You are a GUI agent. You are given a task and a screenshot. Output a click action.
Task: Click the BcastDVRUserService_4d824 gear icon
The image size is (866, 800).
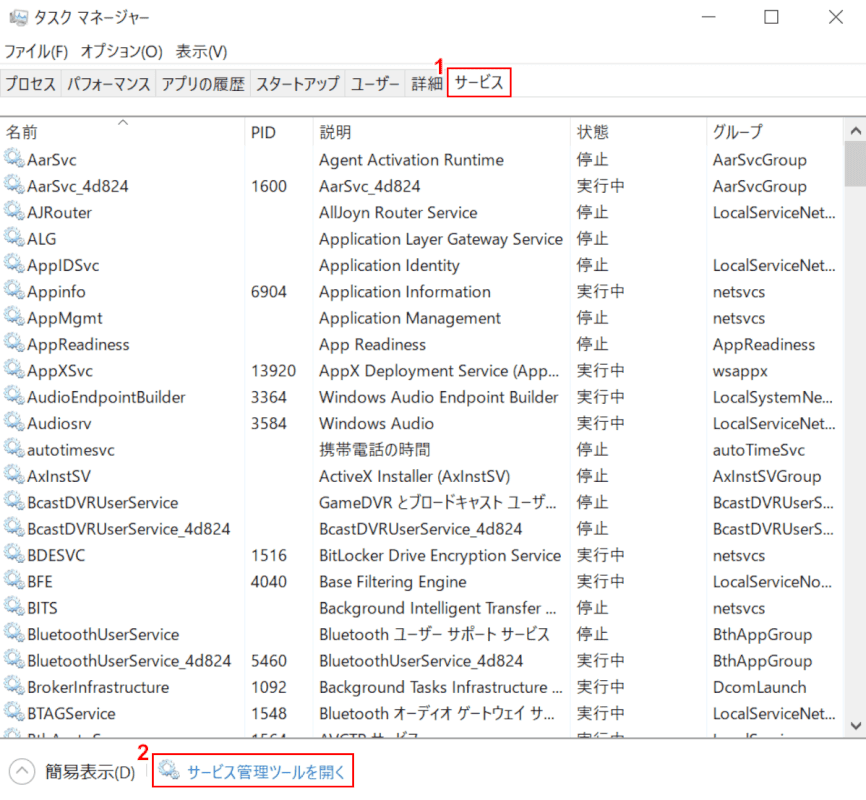pos(14,528)
